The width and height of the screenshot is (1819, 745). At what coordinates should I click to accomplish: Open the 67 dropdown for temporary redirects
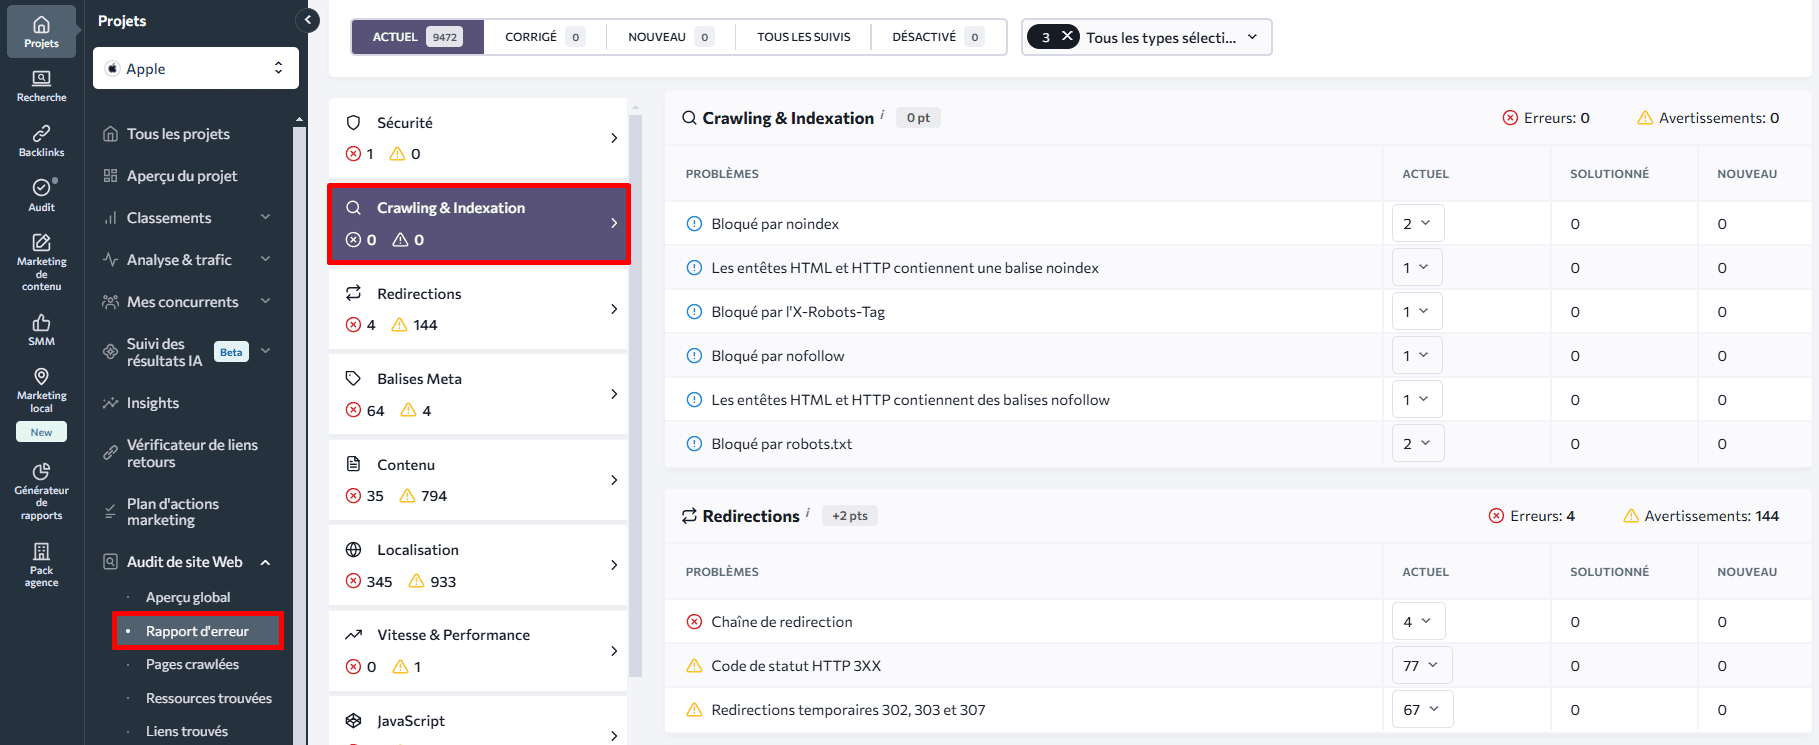pos(1422,710)
